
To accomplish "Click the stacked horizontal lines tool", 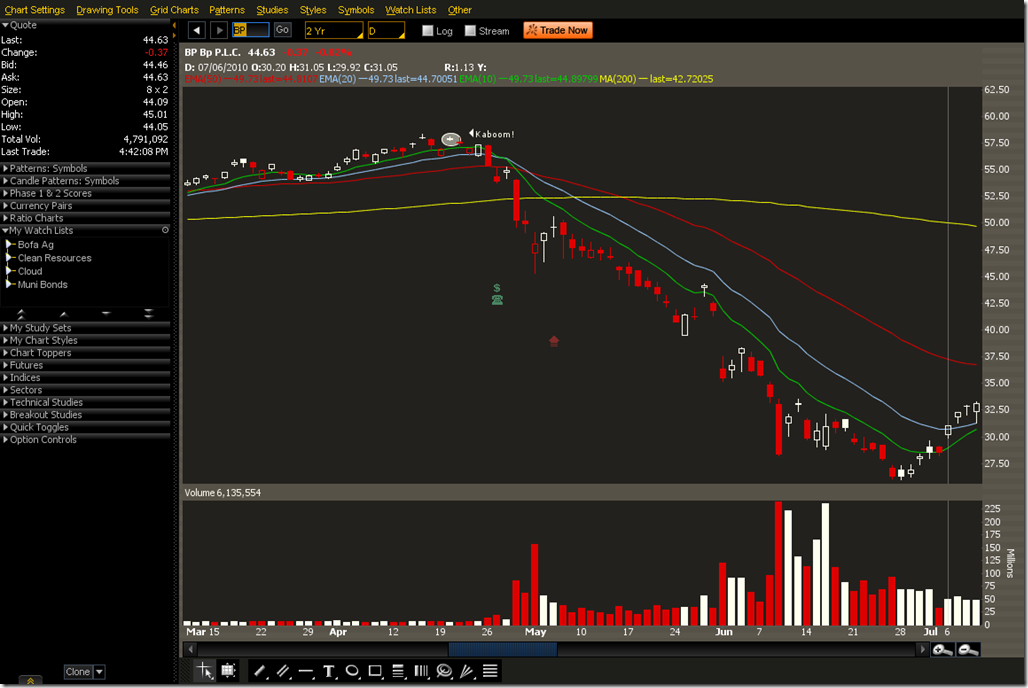I will click(x=490, y=671).
